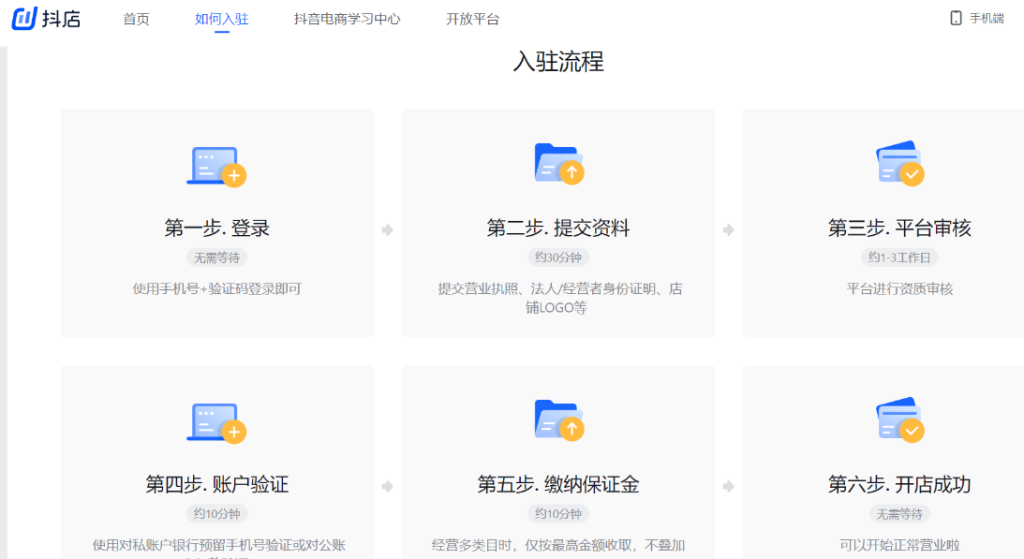Click the 约1-3工作日 time badge
Viewport: 1024px width, 559px height.
pos(899,258)
